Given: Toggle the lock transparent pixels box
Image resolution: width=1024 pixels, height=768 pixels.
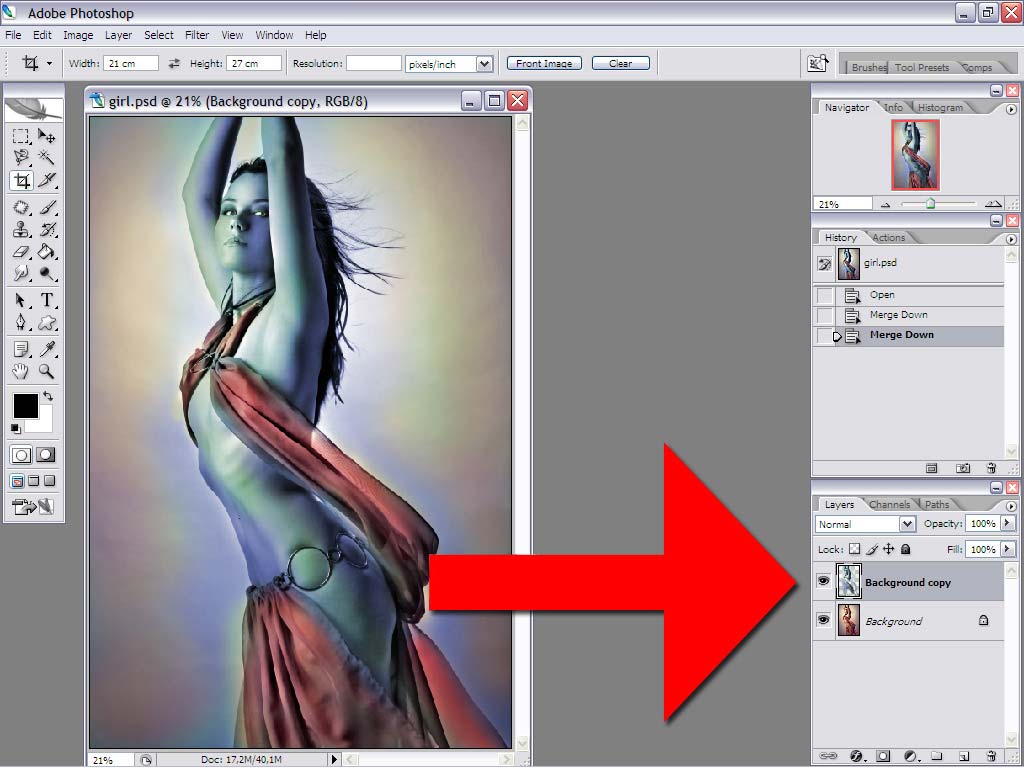Looking at the screenshot, I should pyautogui.click(x=854, y=549).
